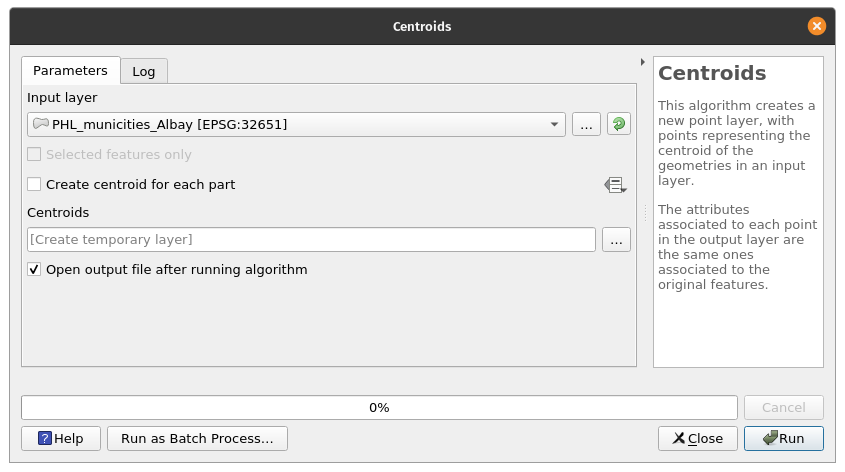Select the Parameters tab
The image size is (845, 472).
[70, 70]
